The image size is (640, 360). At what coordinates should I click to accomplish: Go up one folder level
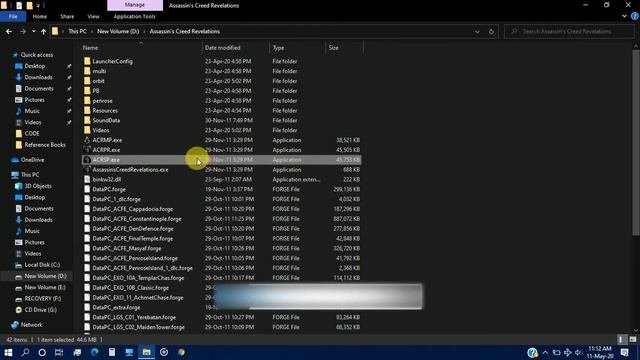(43, 31)
